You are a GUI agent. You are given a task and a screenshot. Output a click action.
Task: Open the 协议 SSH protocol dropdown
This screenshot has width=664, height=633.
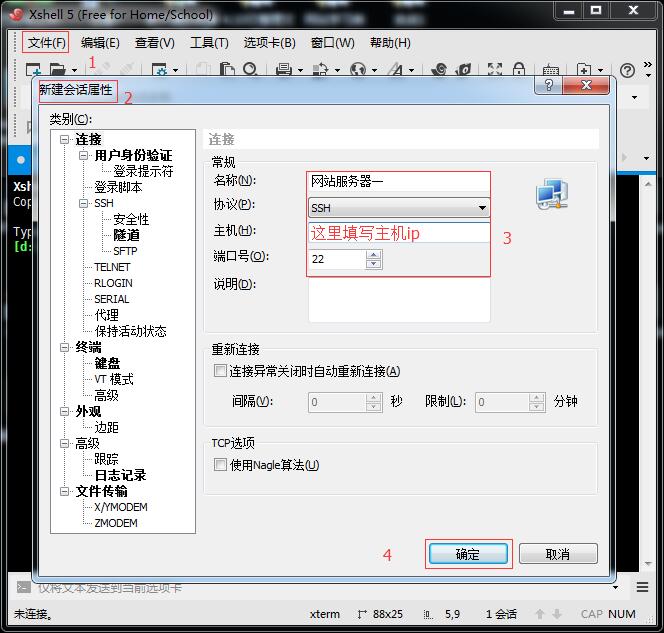click(399, 208)
